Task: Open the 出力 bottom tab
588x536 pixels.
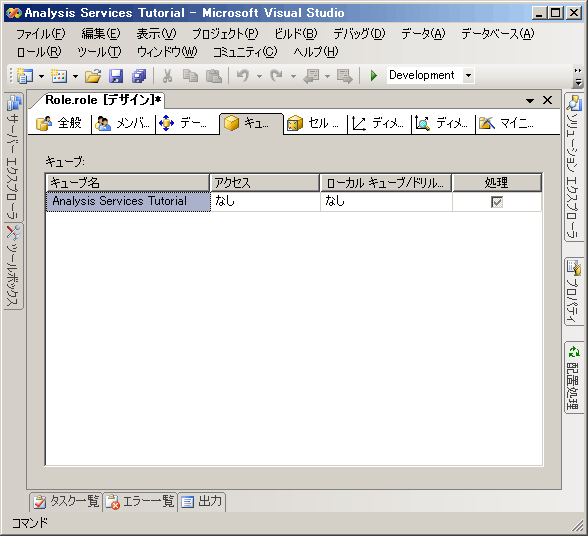Action: (x=202, y=501)
